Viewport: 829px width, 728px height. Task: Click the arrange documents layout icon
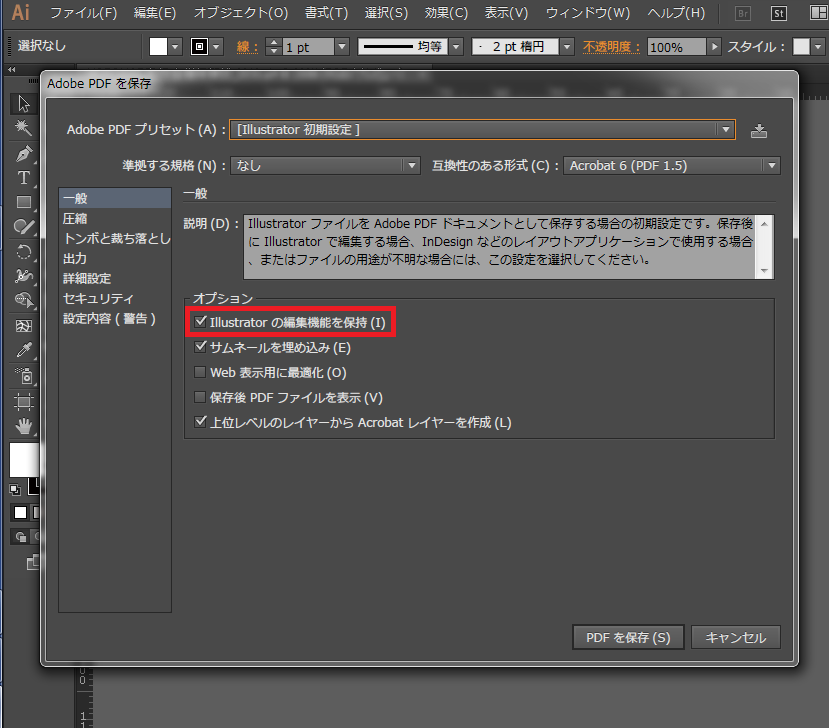818,13
